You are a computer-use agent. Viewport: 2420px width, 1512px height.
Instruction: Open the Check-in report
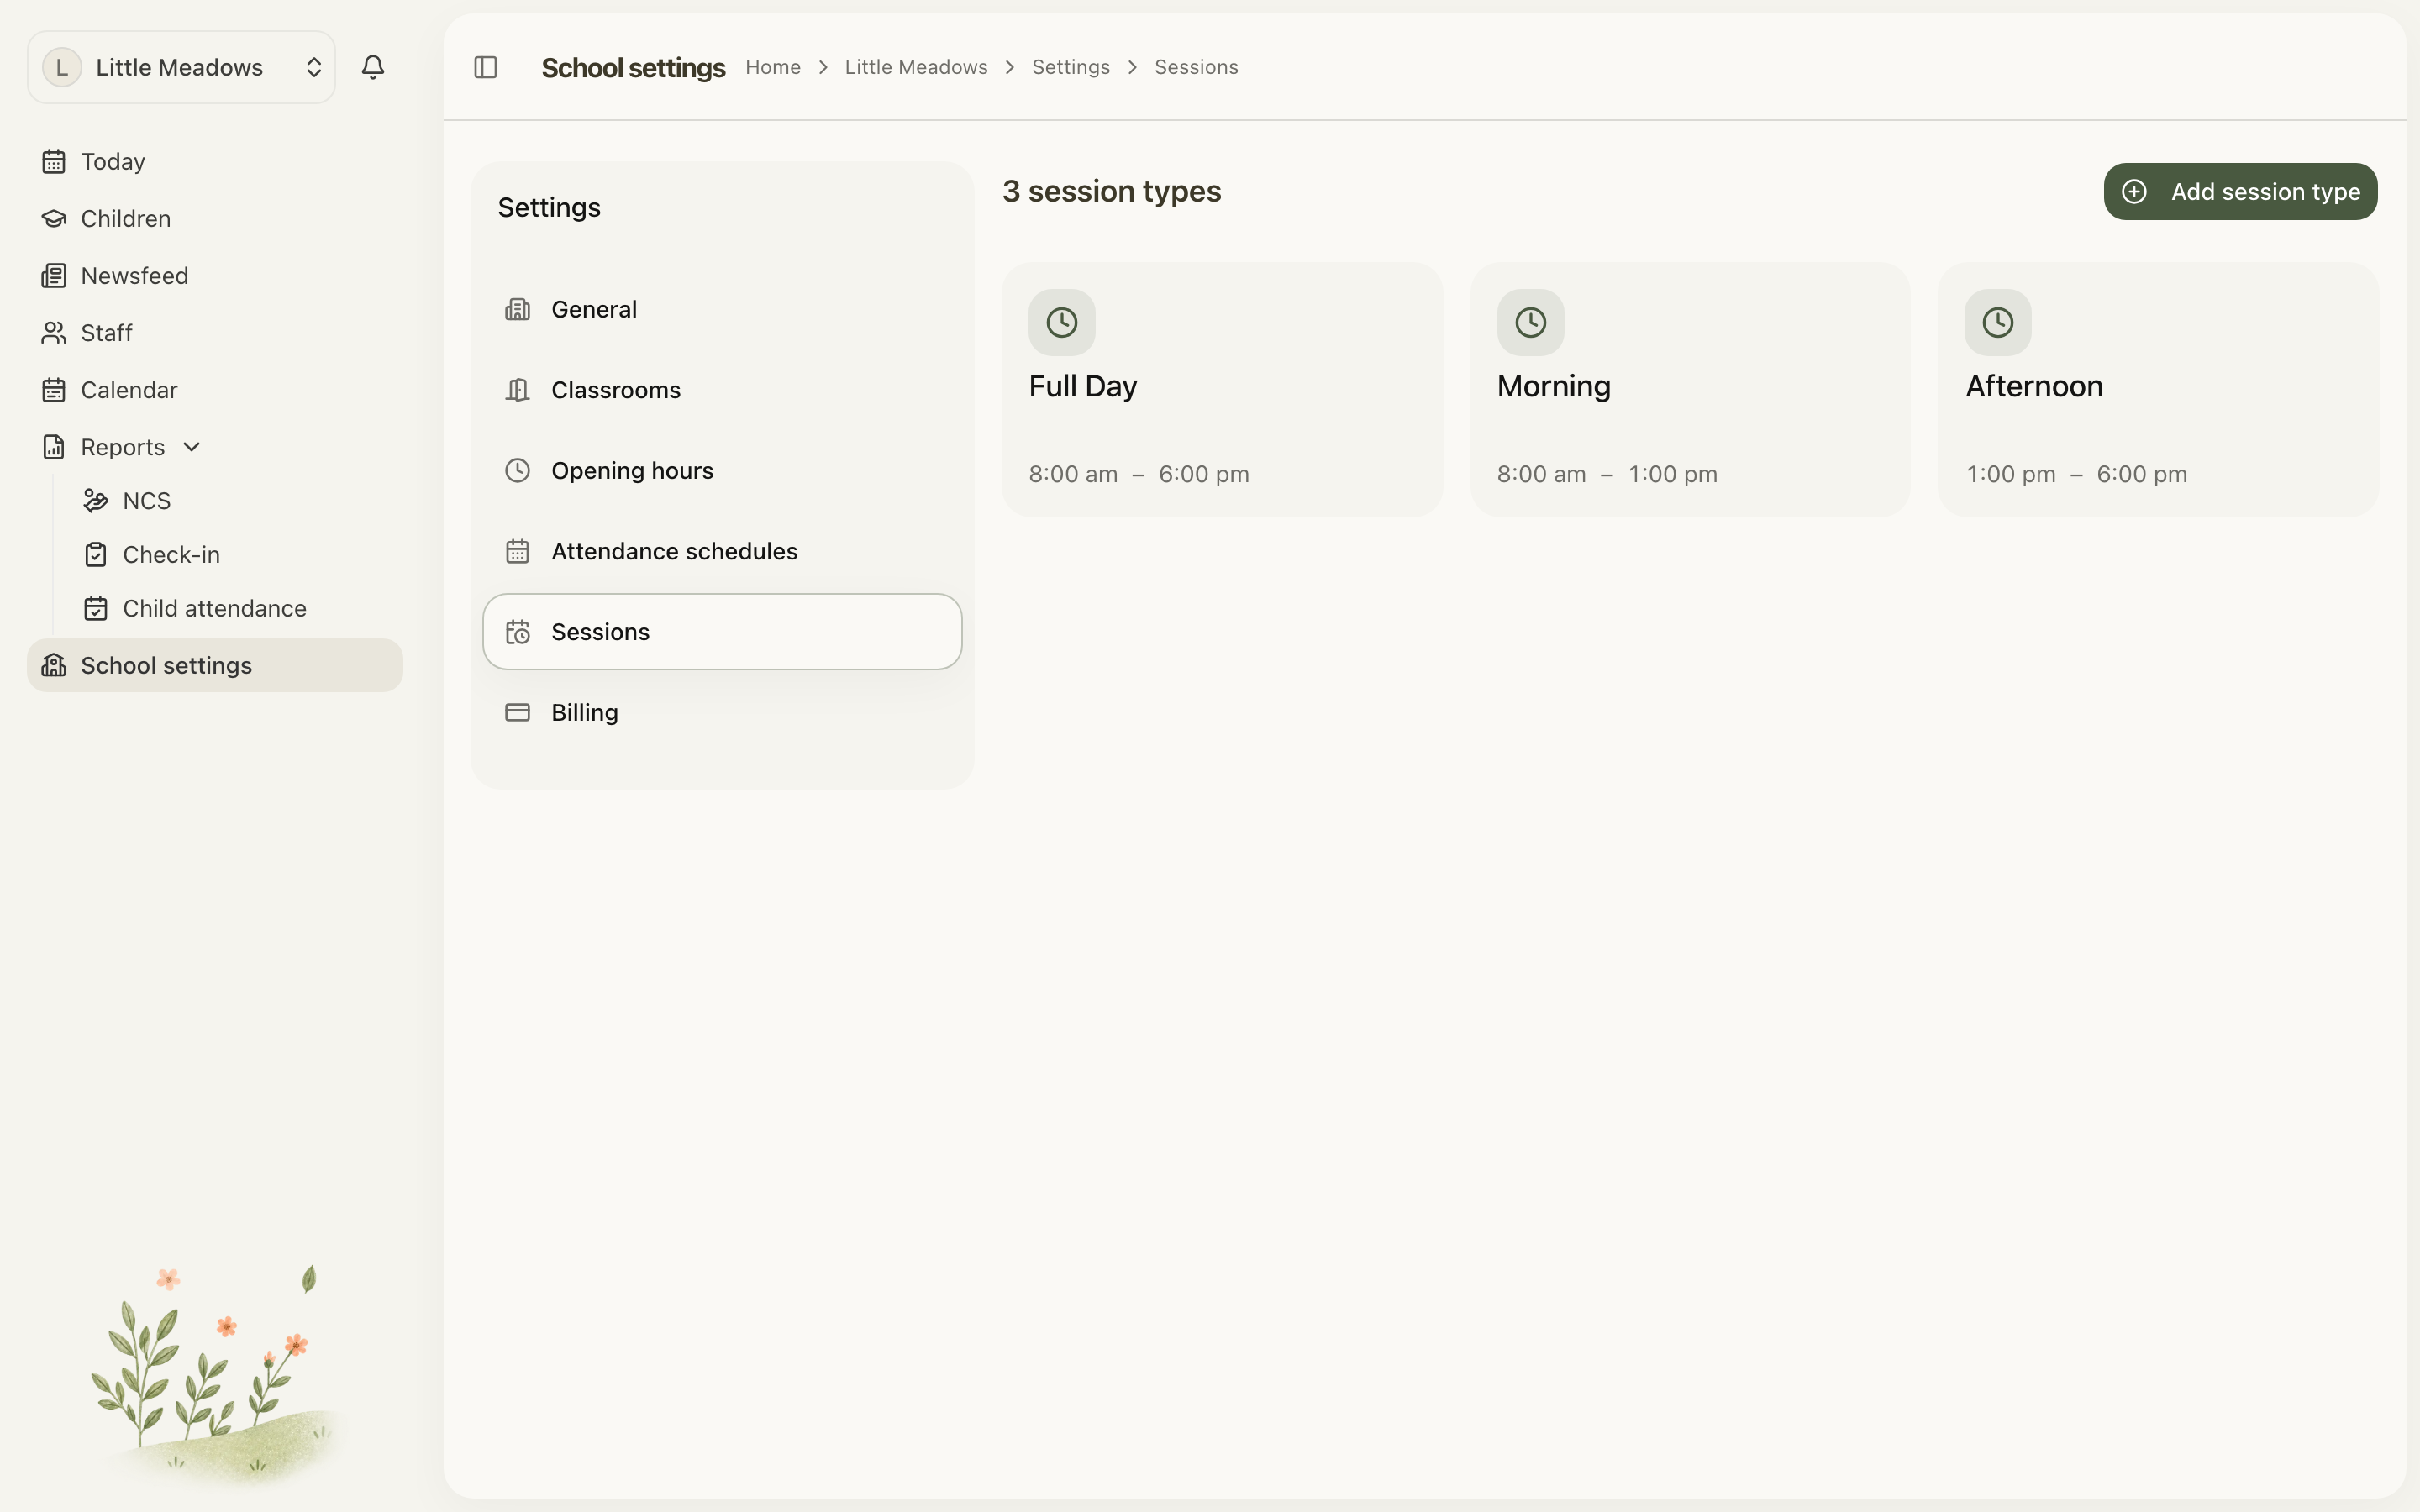click(x=236, y=554)
